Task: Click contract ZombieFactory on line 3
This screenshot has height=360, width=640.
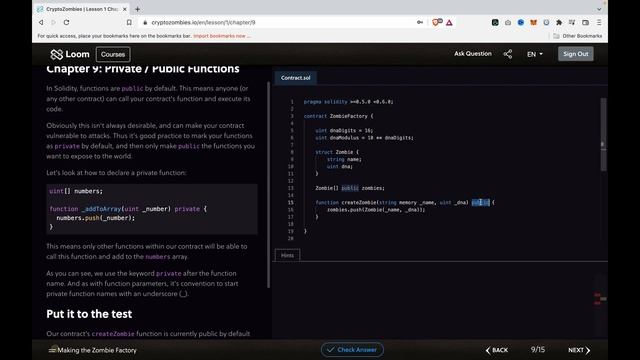Action: (x=338, y=116)
